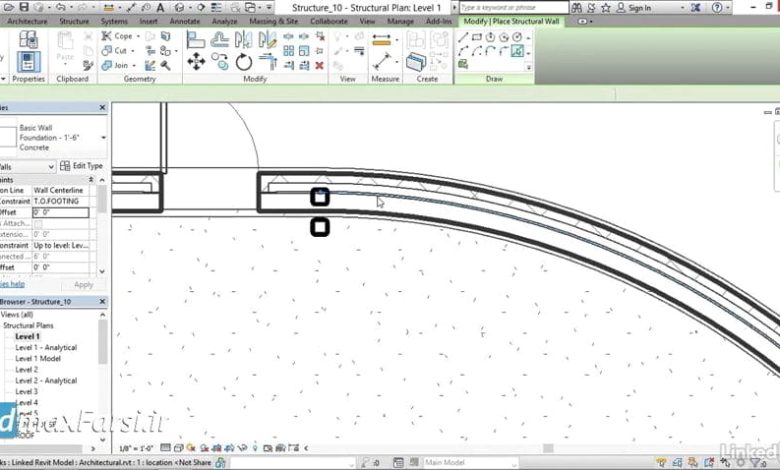
Task: Click the Cope geometry tool
Action: tap(118, 36)
